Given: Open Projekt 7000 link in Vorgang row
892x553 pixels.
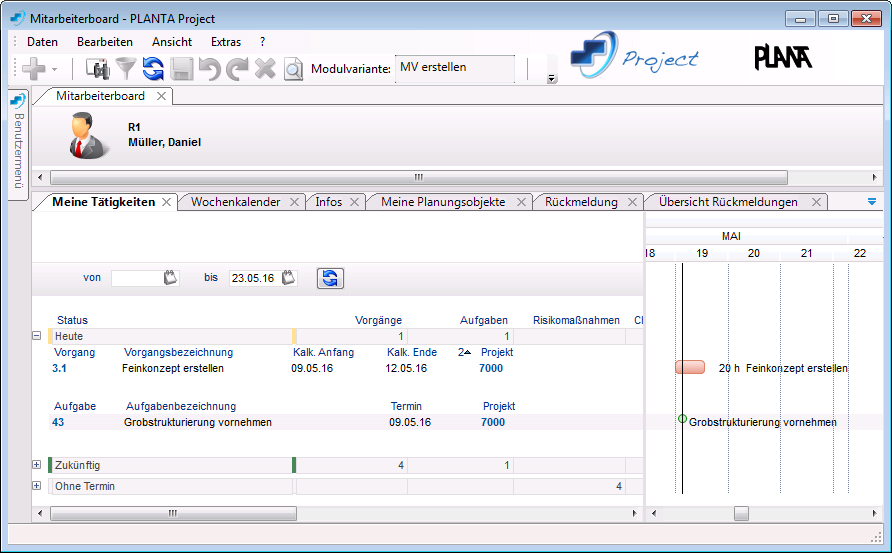Looking at the screenshot, I should pos(491,368).
